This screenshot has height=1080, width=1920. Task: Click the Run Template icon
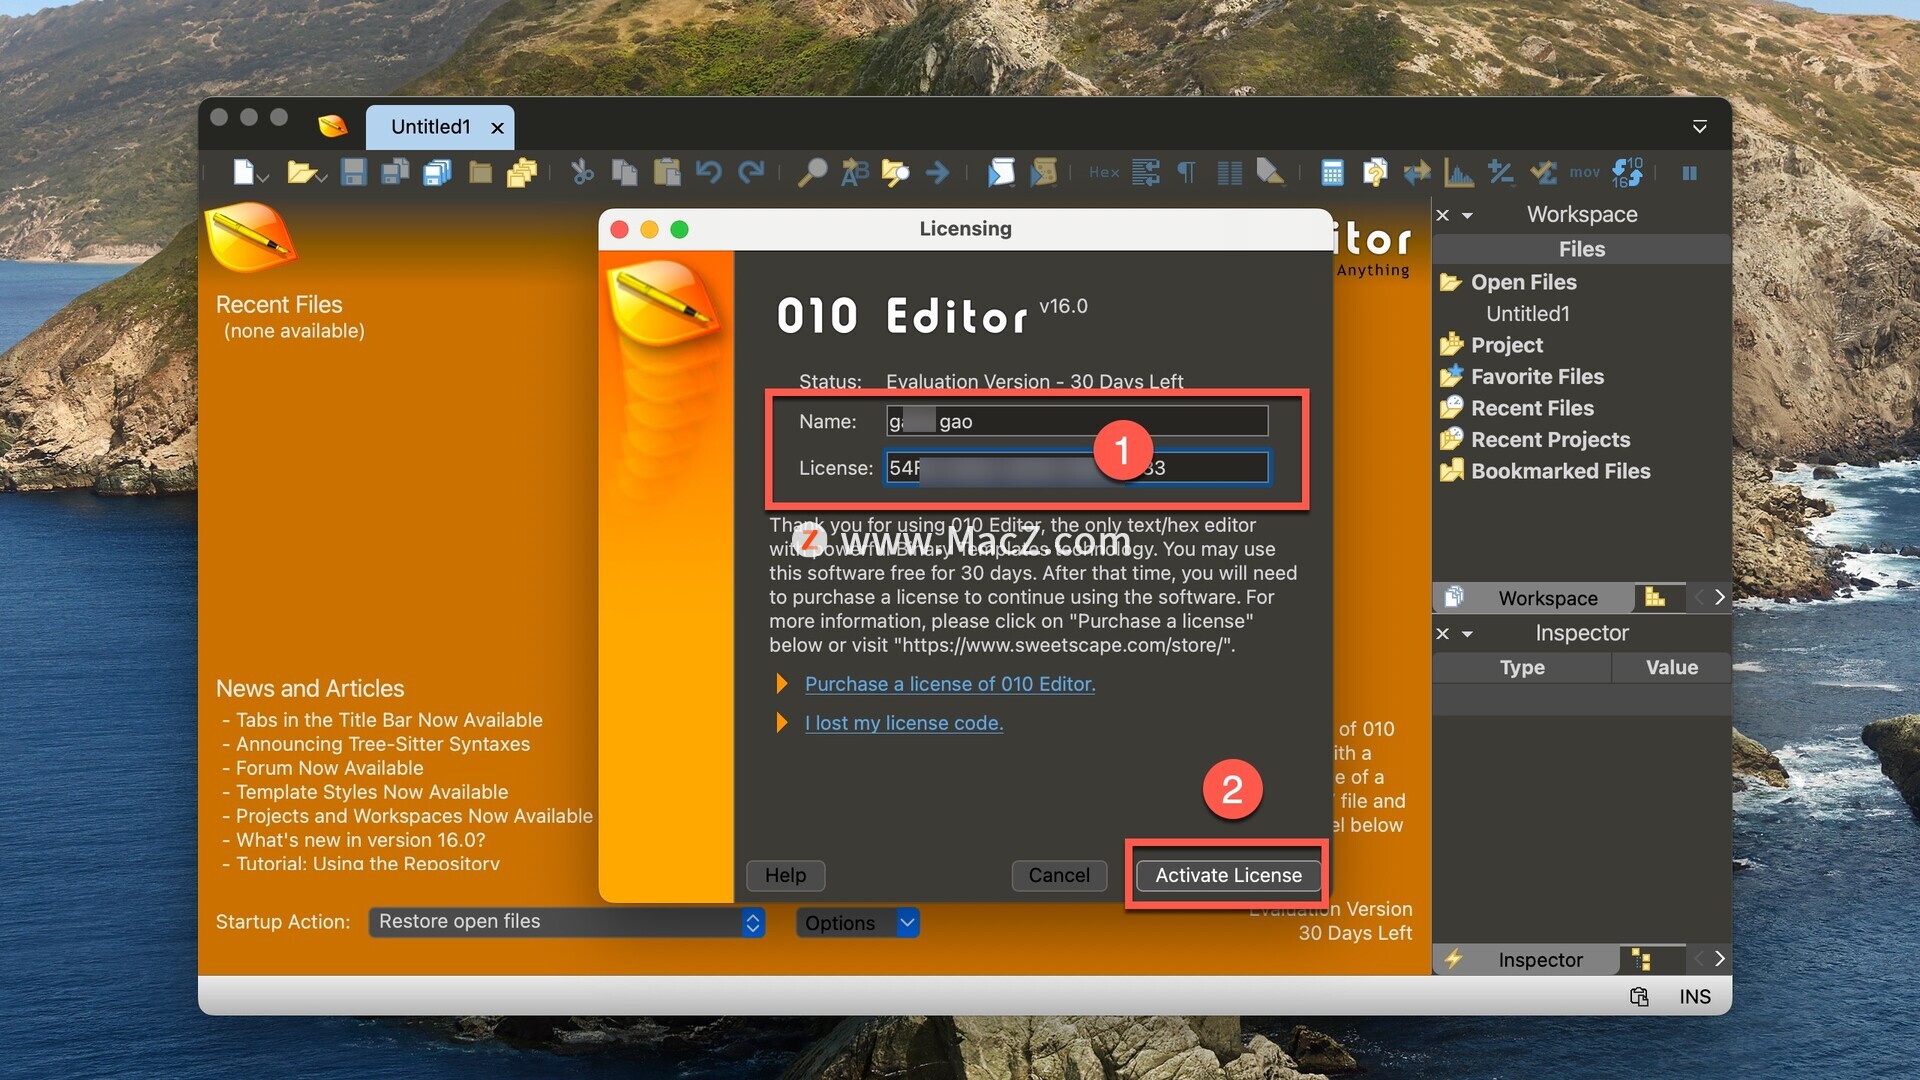coord(1043,172)
